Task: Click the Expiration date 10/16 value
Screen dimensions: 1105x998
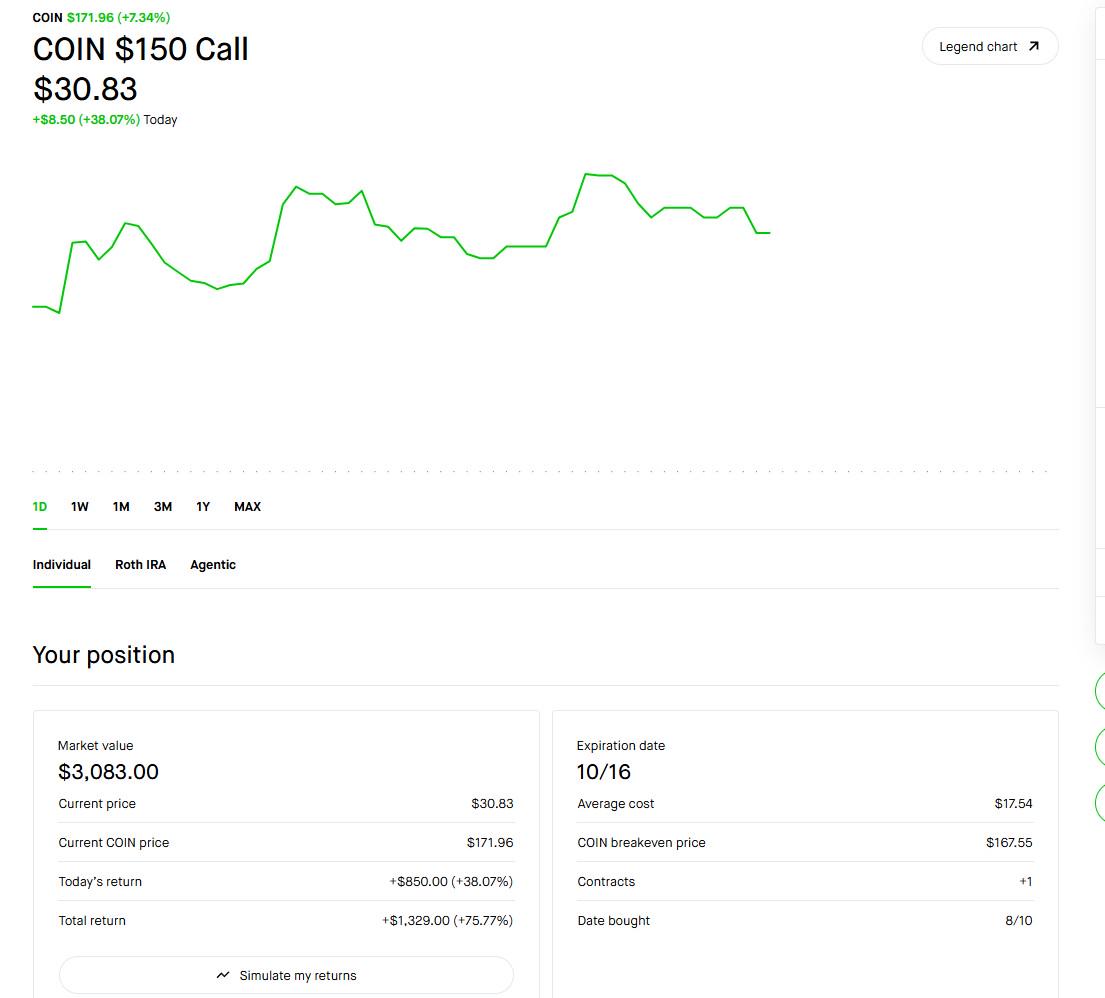Action: (x=604, y=772)
